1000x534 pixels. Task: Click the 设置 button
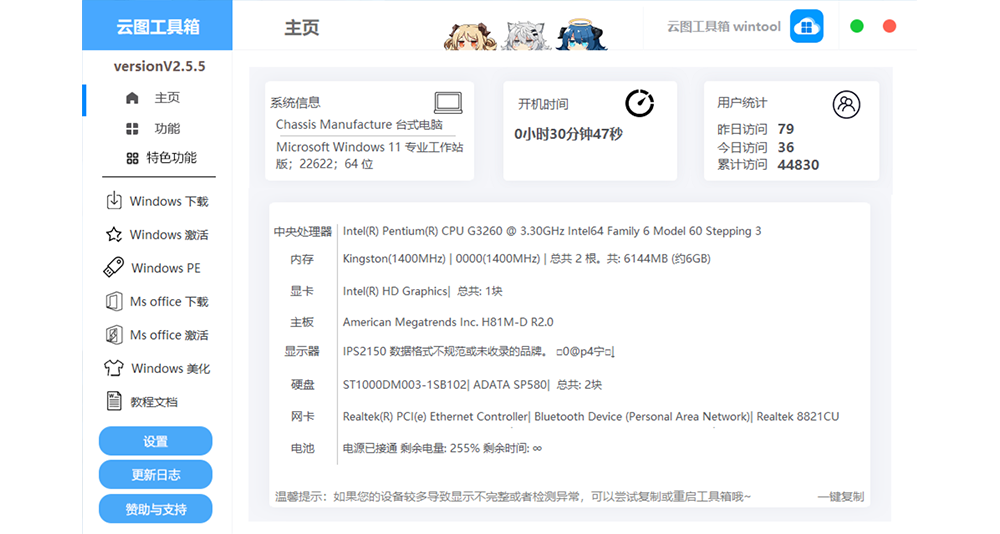(x=156, y=441)
